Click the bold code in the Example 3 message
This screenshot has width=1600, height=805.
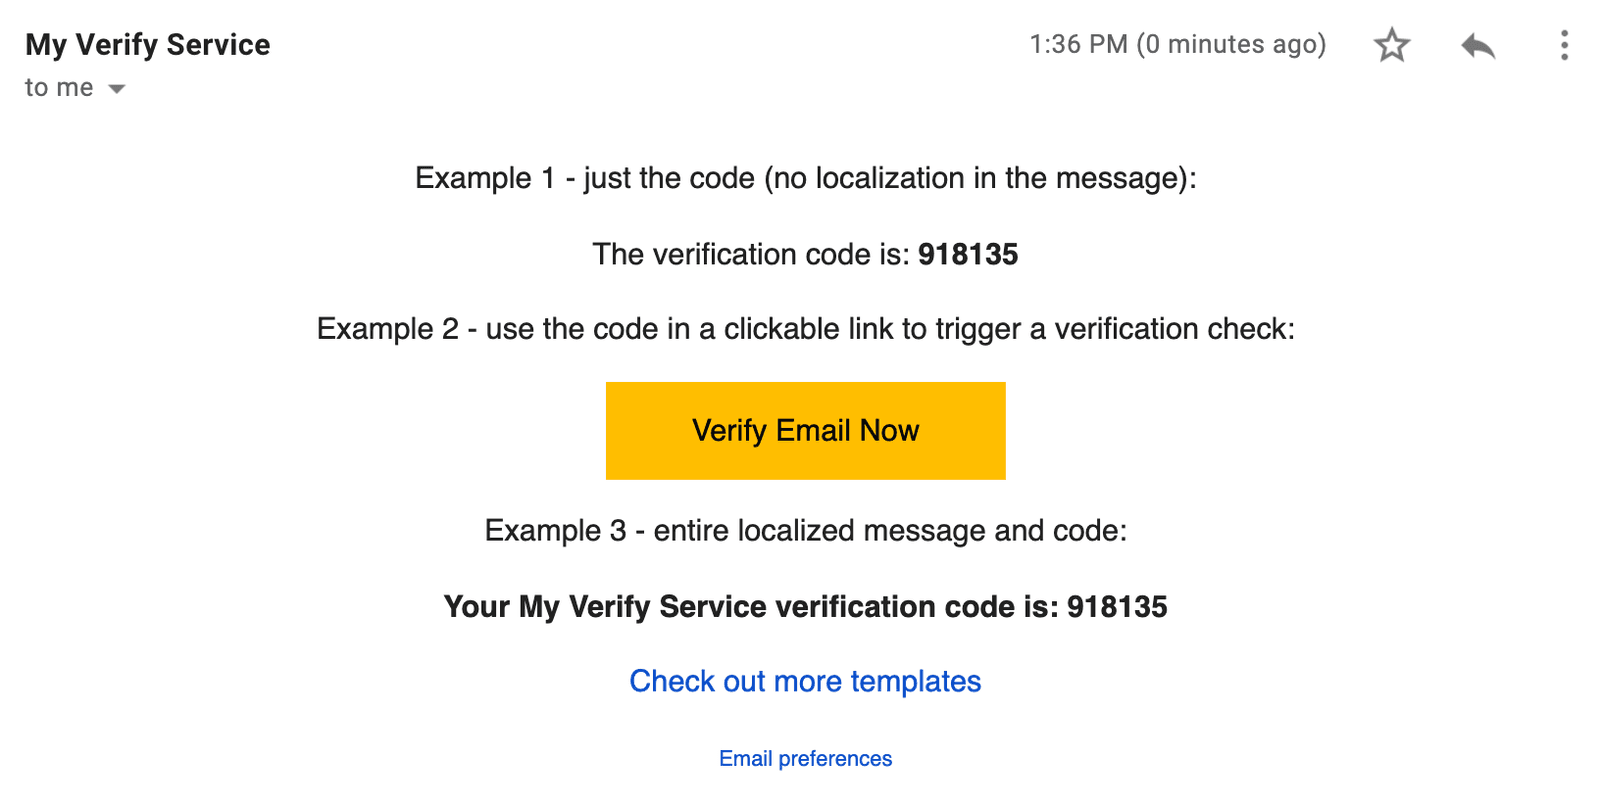[1118, 607]
